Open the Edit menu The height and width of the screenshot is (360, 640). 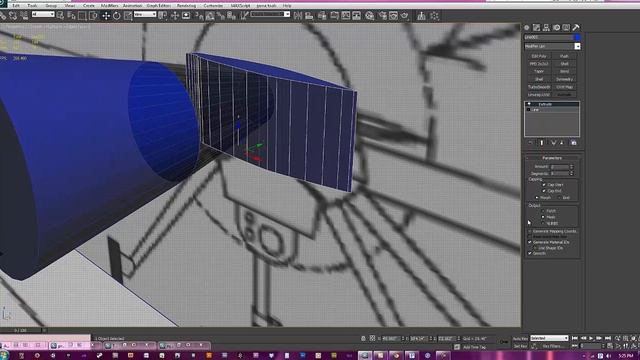point(16,6)
